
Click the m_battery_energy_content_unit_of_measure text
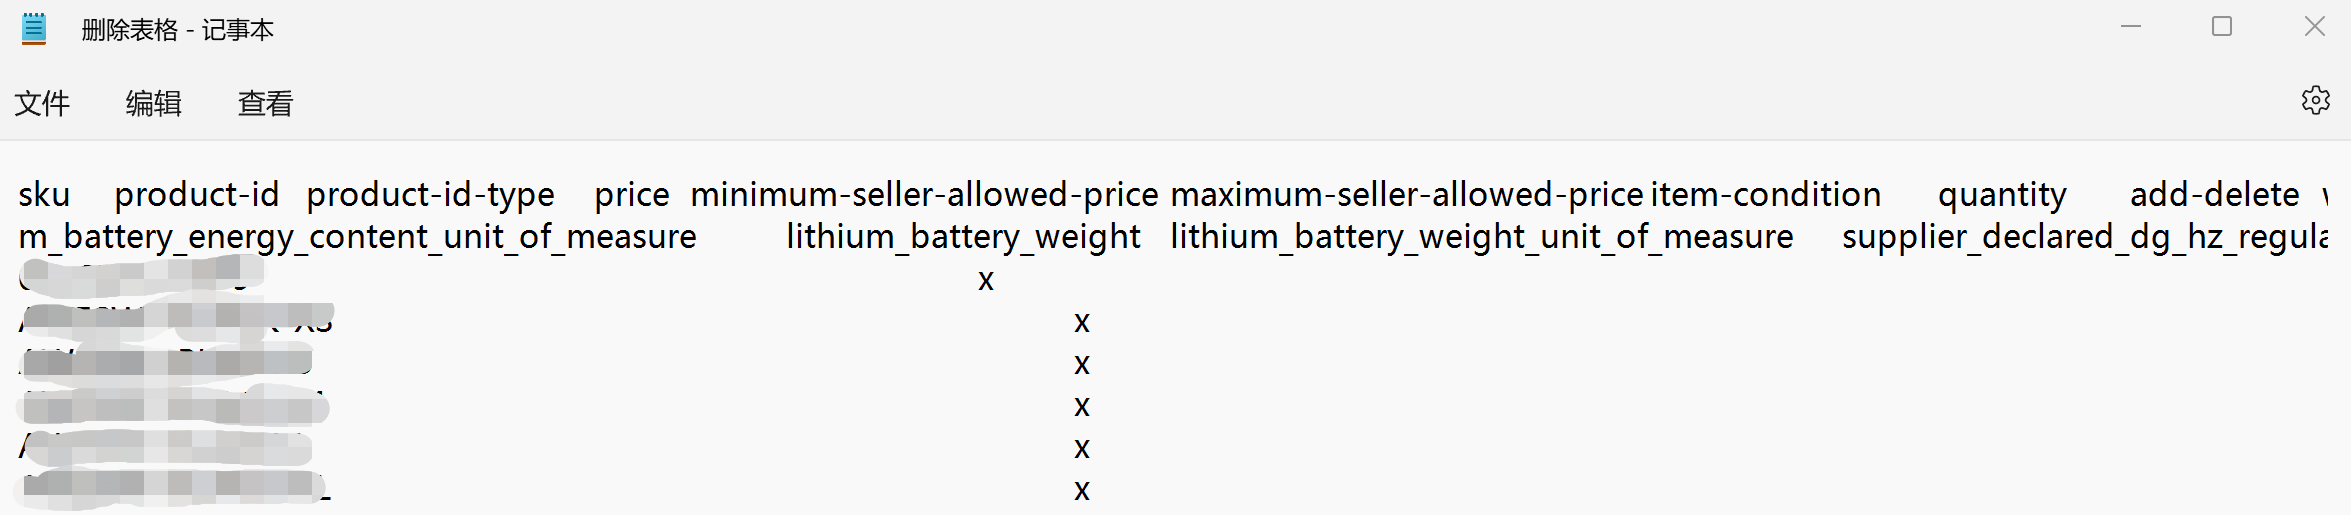coord(358,237)
